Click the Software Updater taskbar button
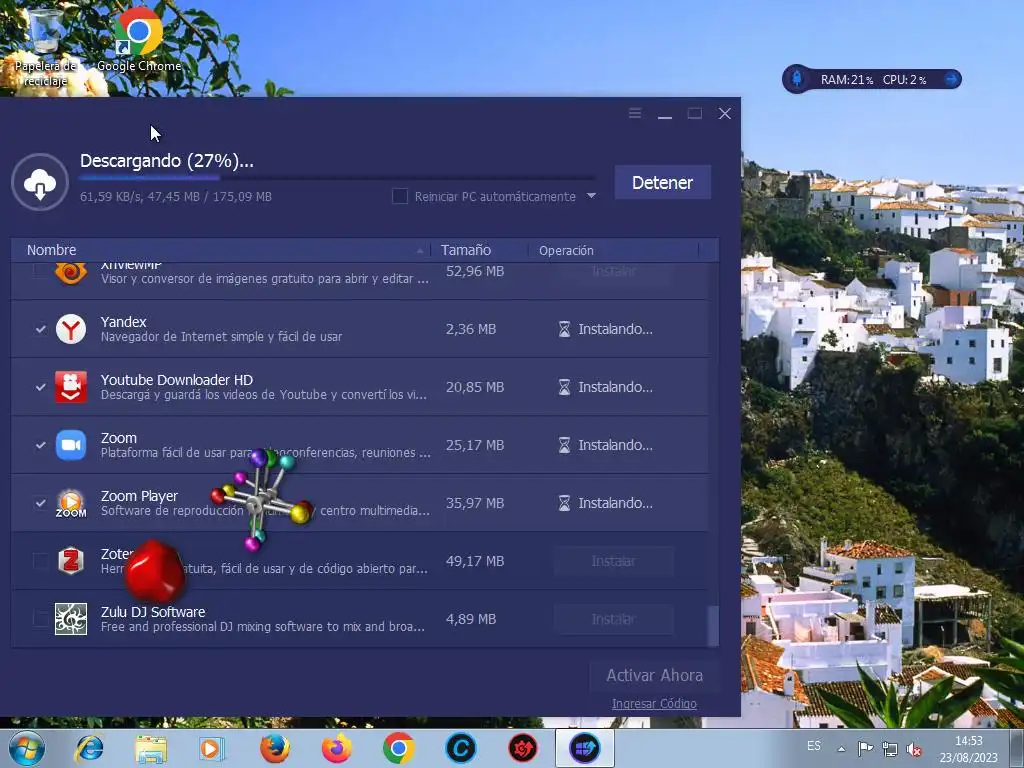The image size is (1024, 768). [584, 748]
